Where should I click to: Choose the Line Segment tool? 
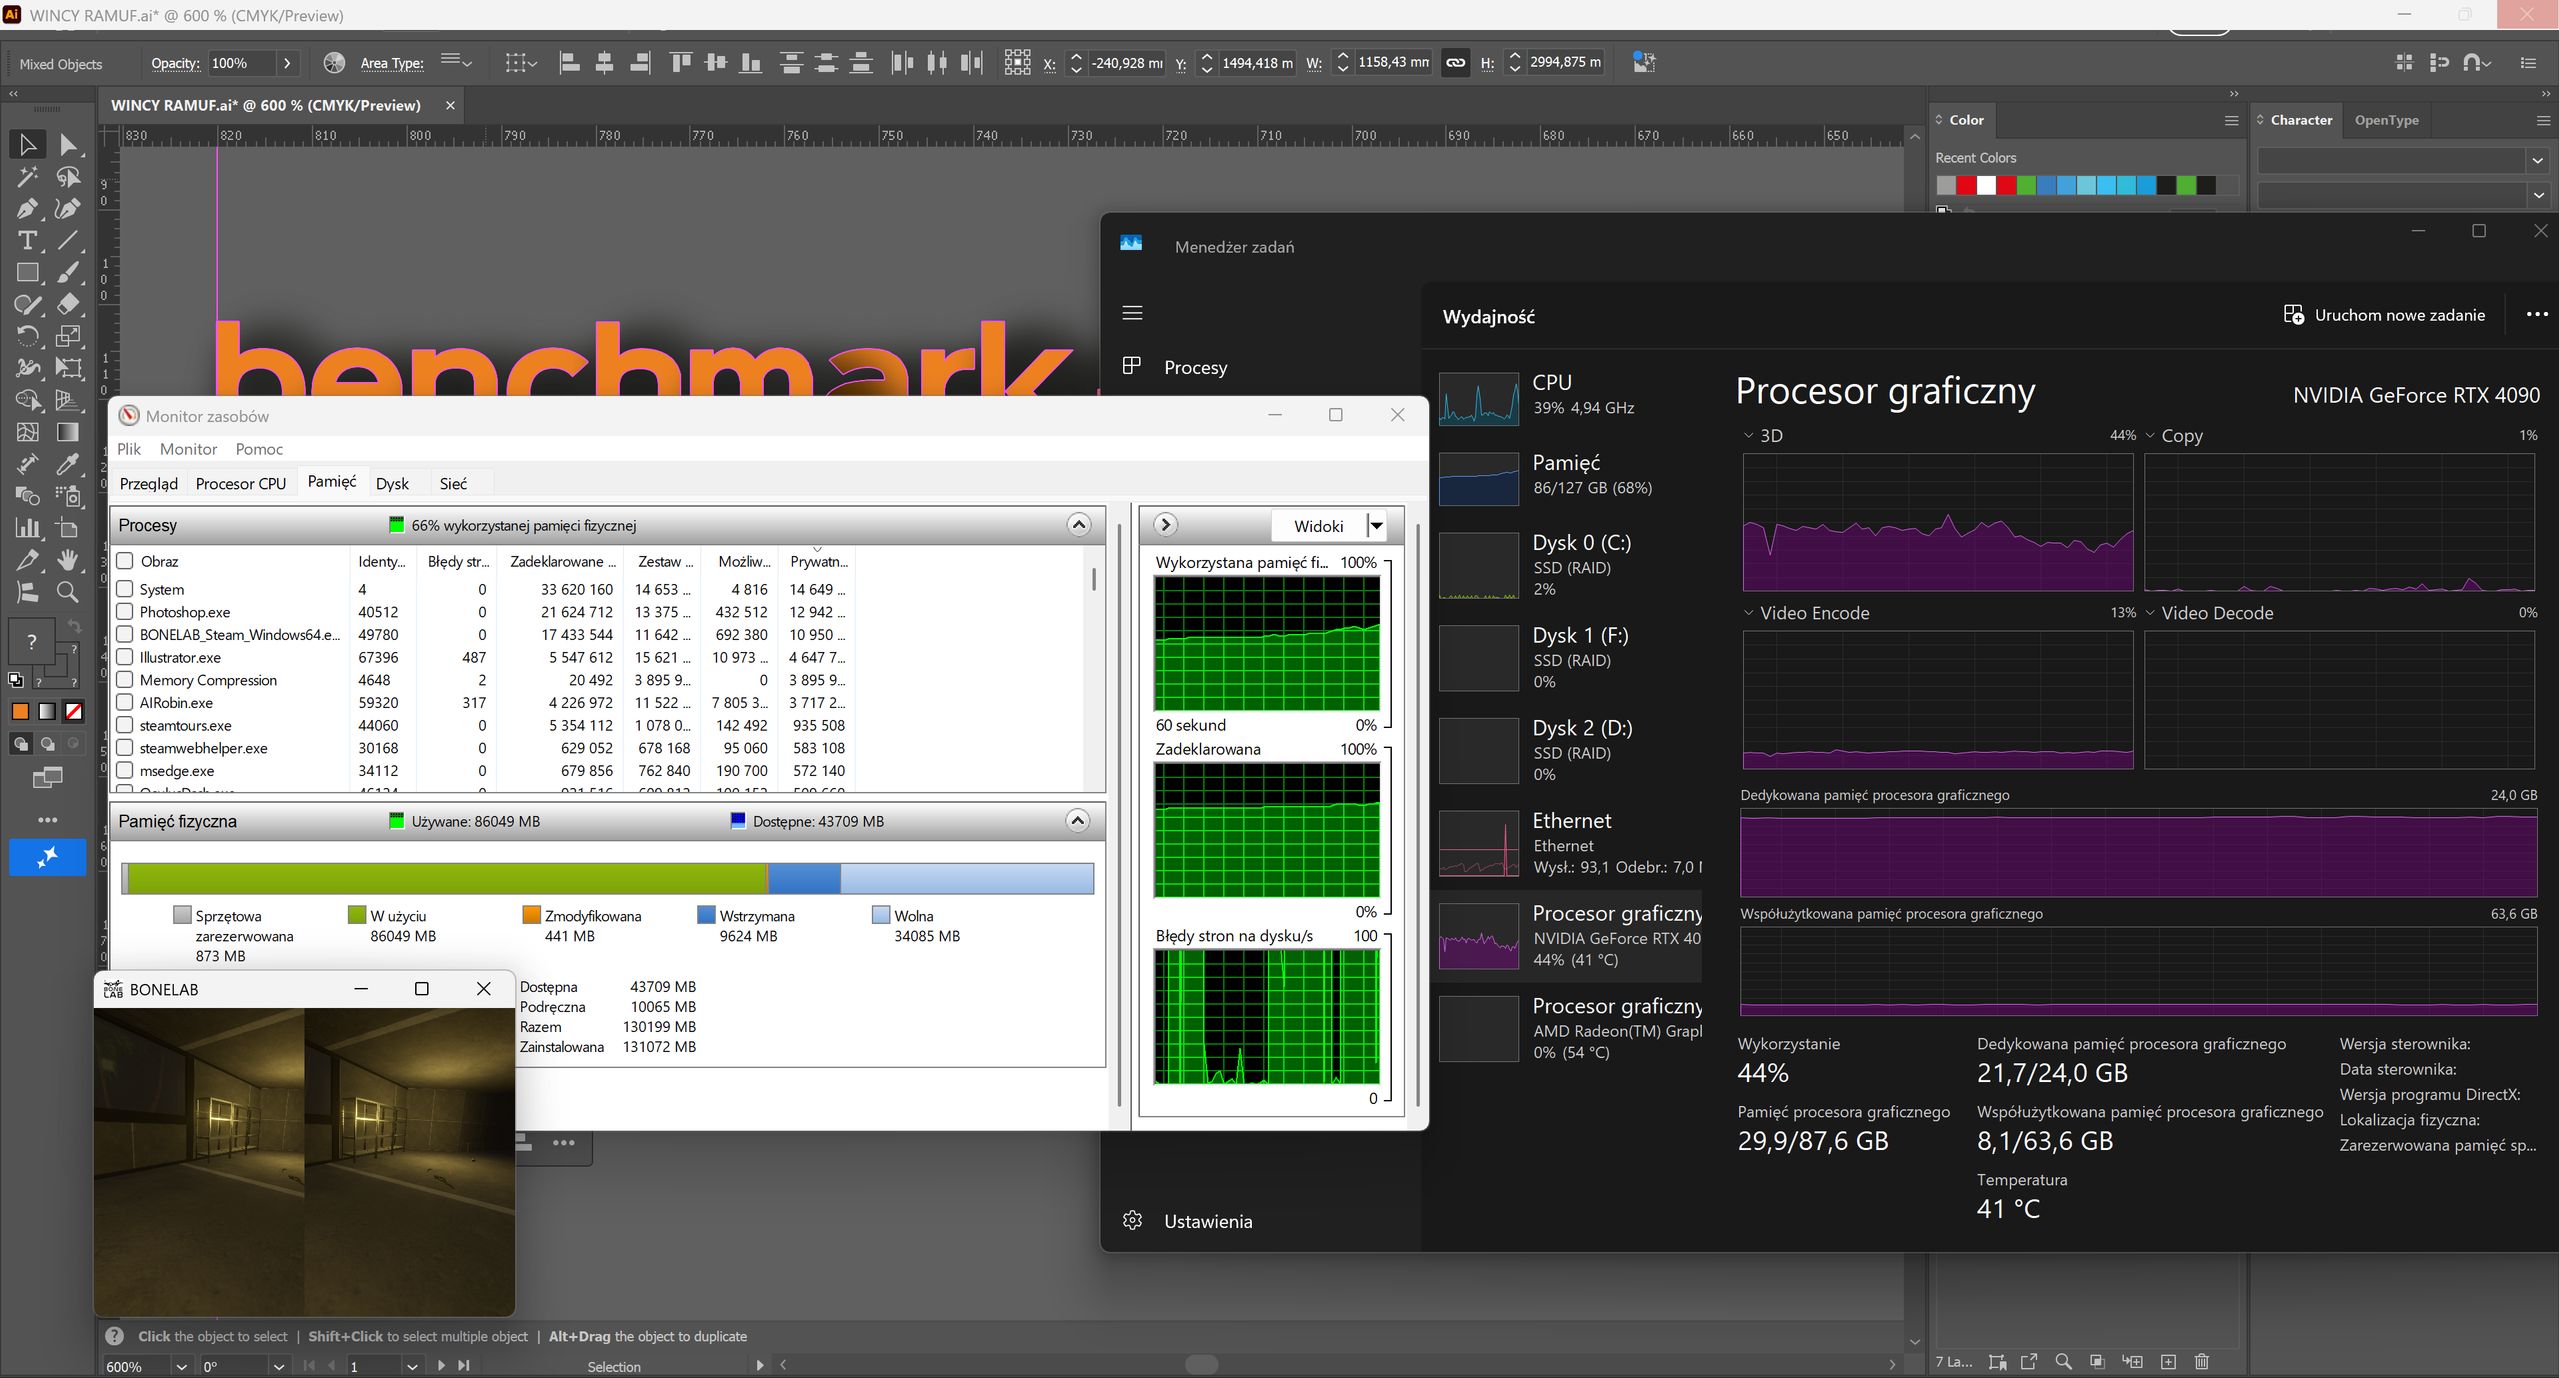pyautogui.click(x=68, y=241)
